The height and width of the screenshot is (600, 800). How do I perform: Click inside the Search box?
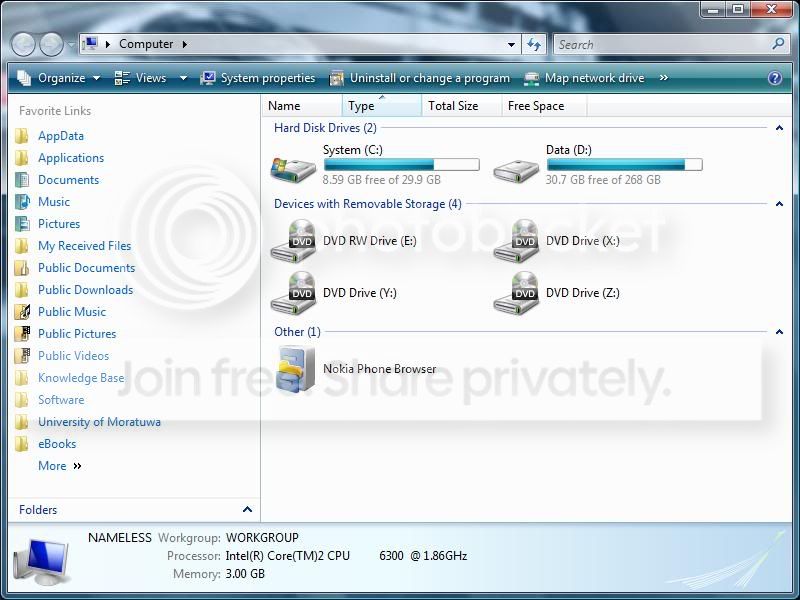coord(663,44)
